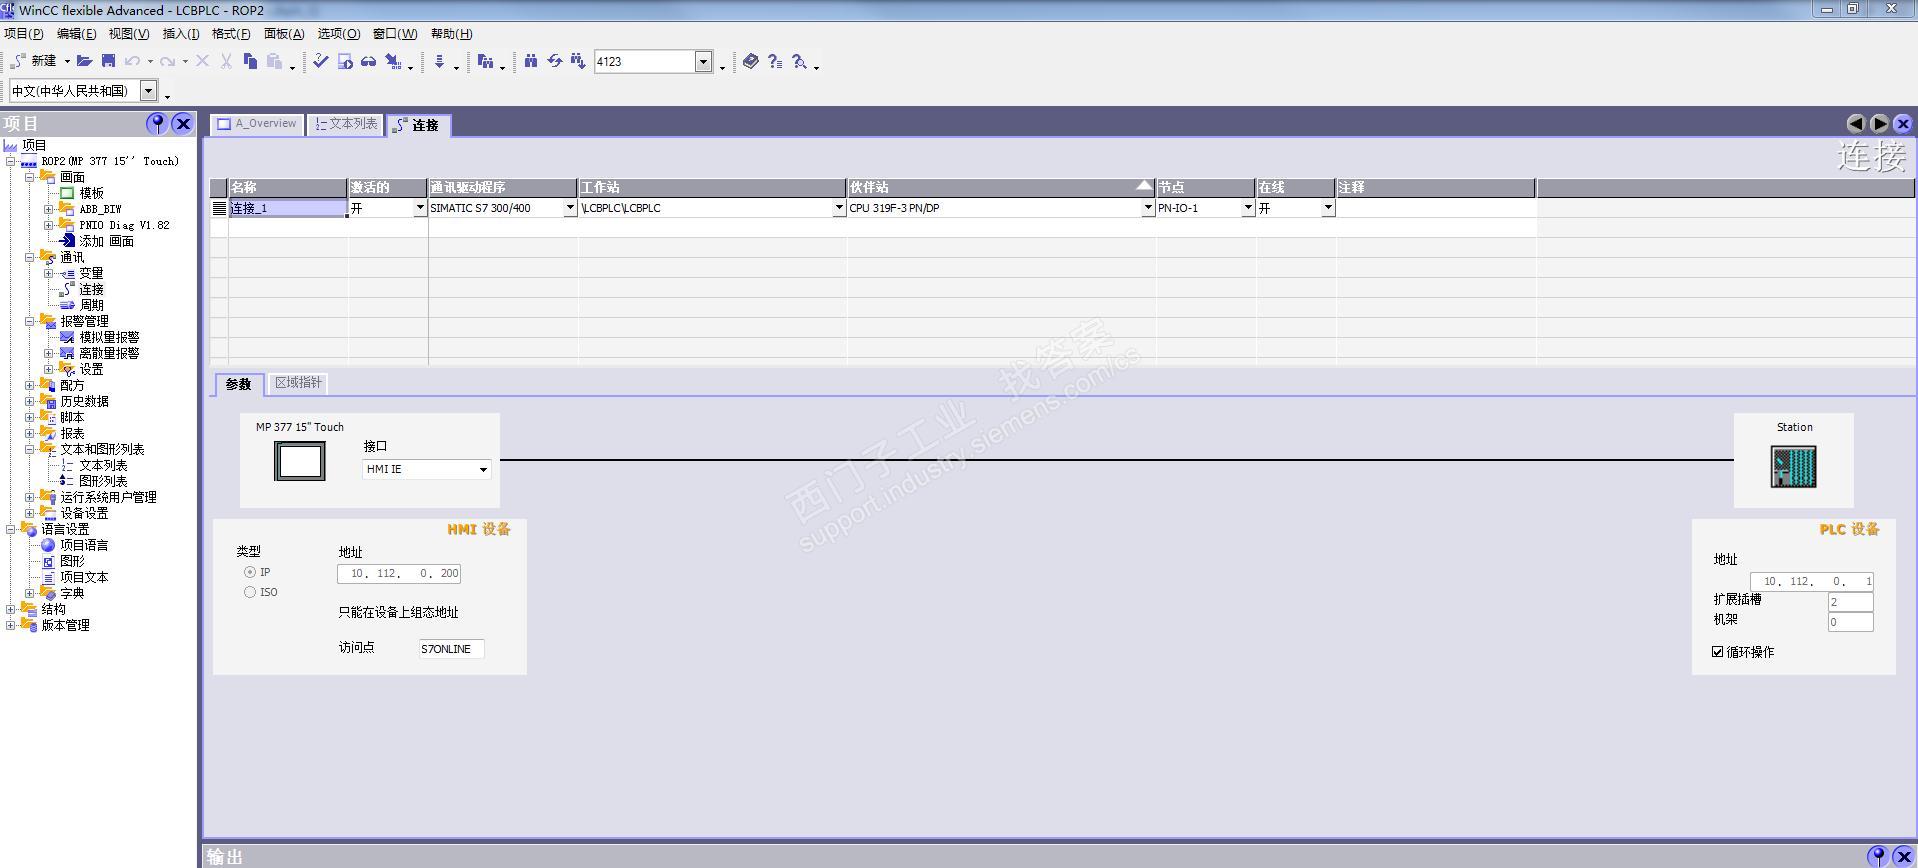Open the SIMATIC S7 300/400 driver dropdown
The height and width of the screenshot is (868, 1918).
click(570, 208)
